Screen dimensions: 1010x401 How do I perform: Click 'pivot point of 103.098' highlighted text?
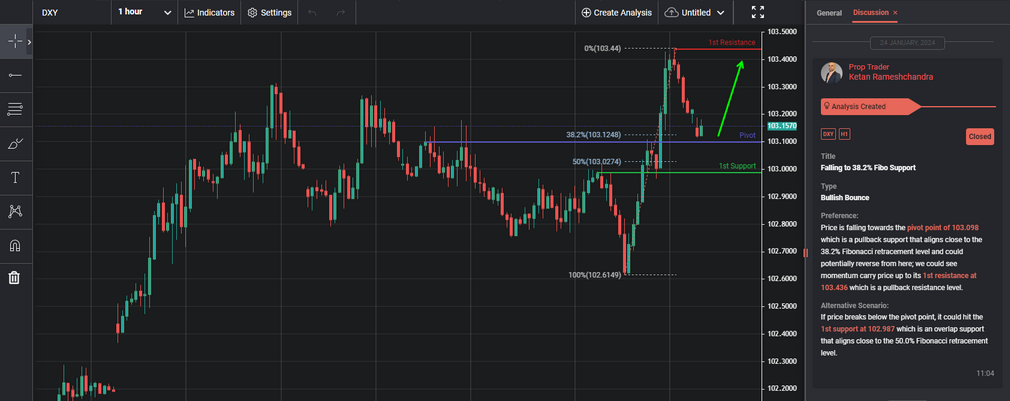coord(943,228)
